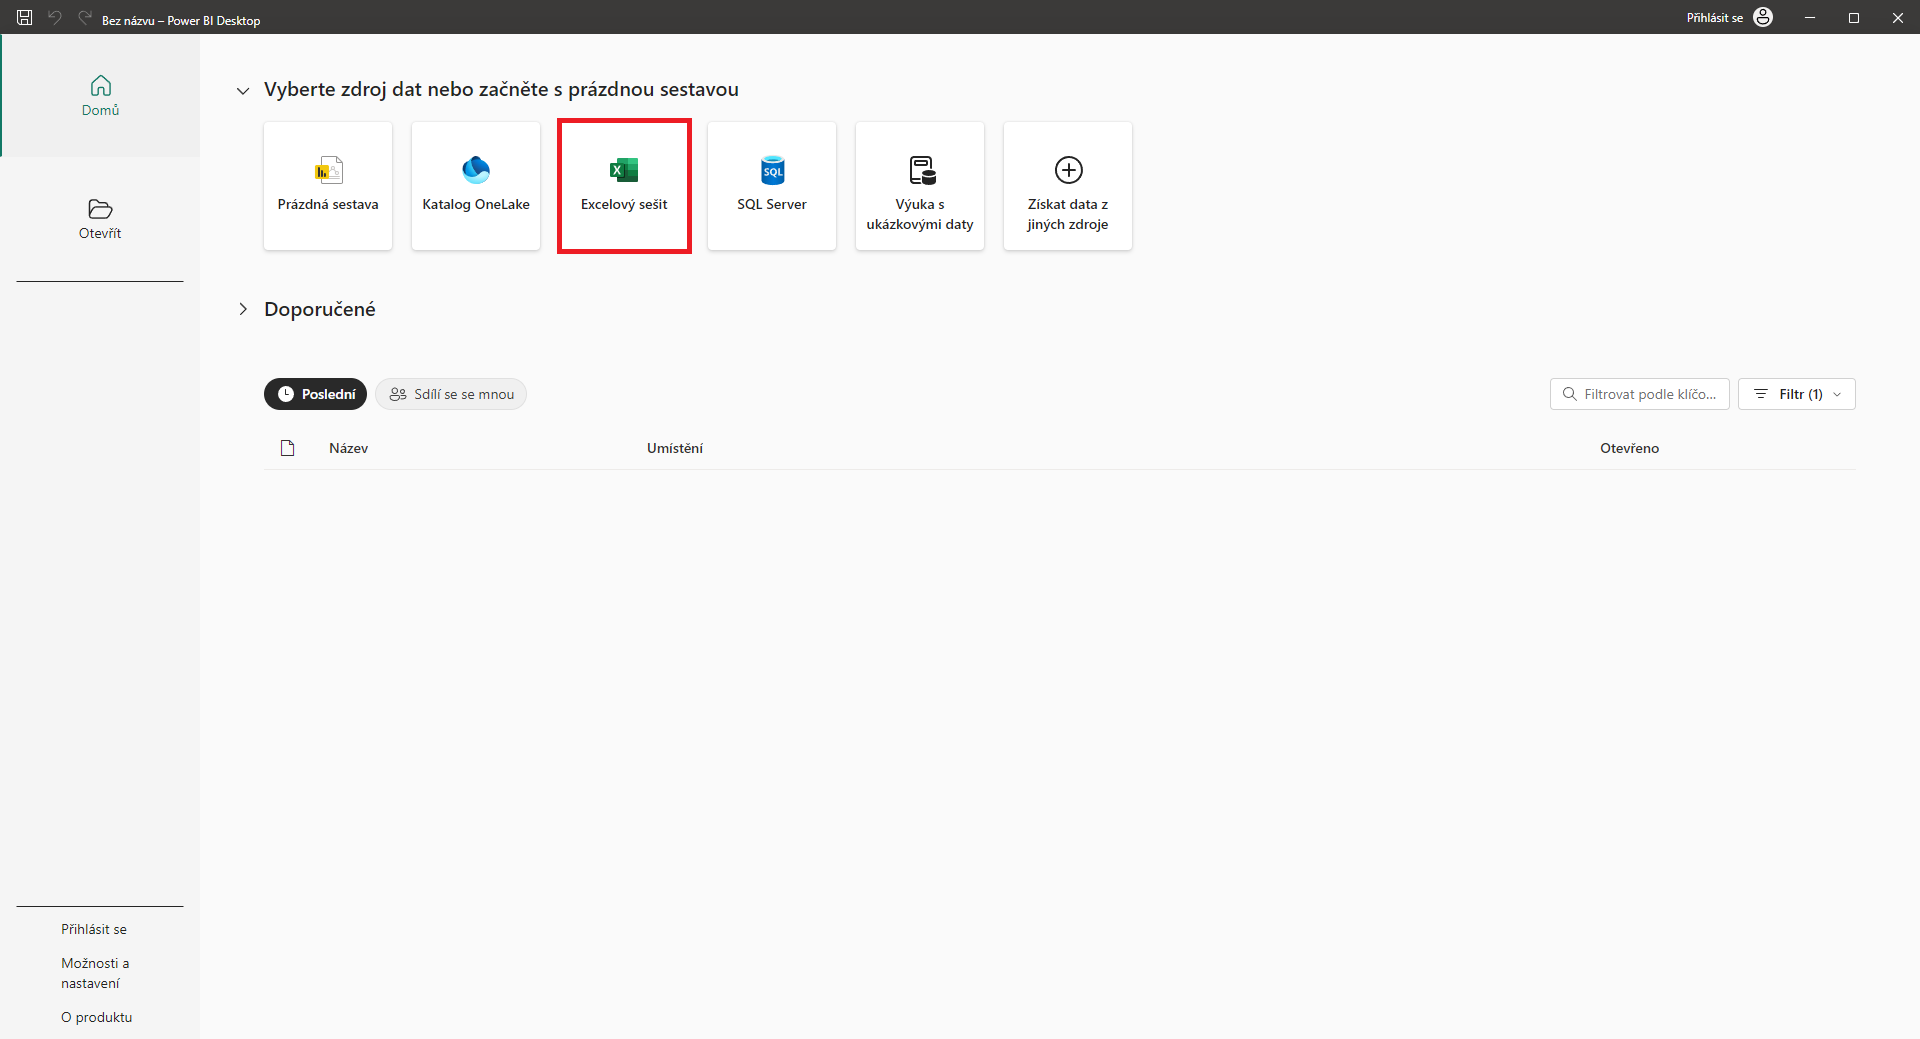Image resolution: width=1920 pixels, height=1039 pixels.
Task: Open the SQL Server connector
Action: click(771, 185)
